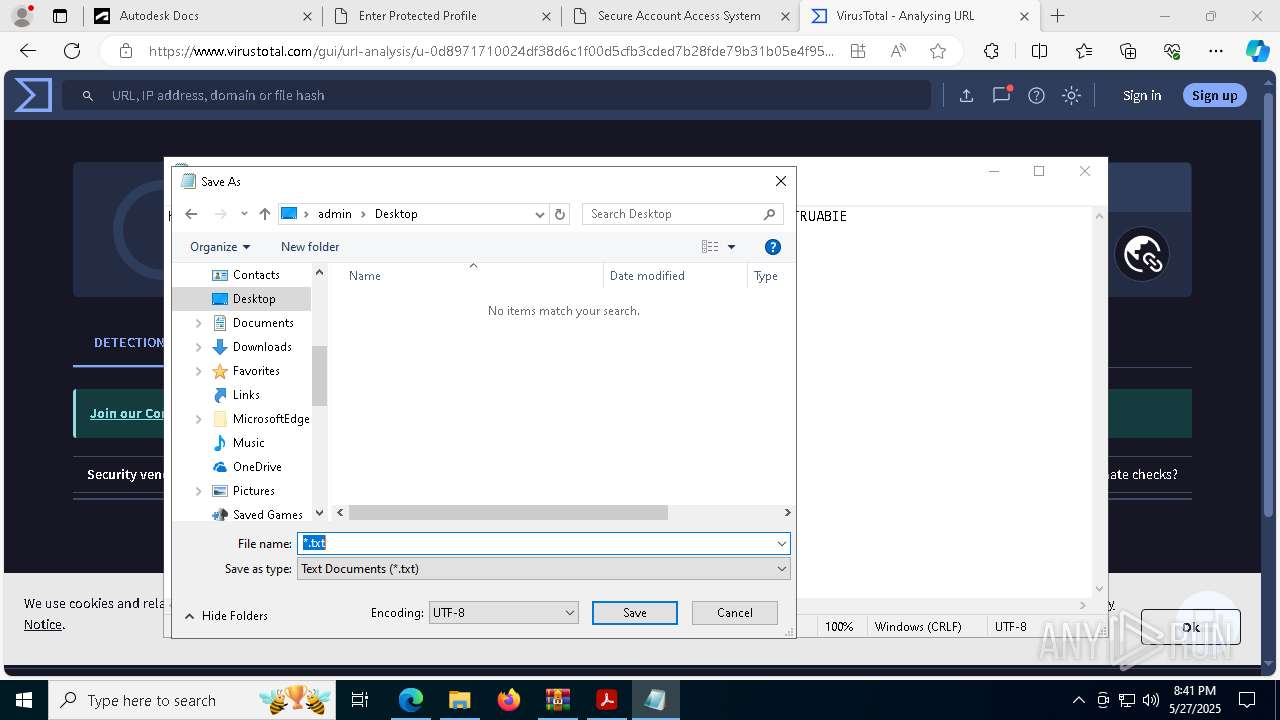Switch to Secure Account Access System tab

pyautogui.click(x=680, y=16)
